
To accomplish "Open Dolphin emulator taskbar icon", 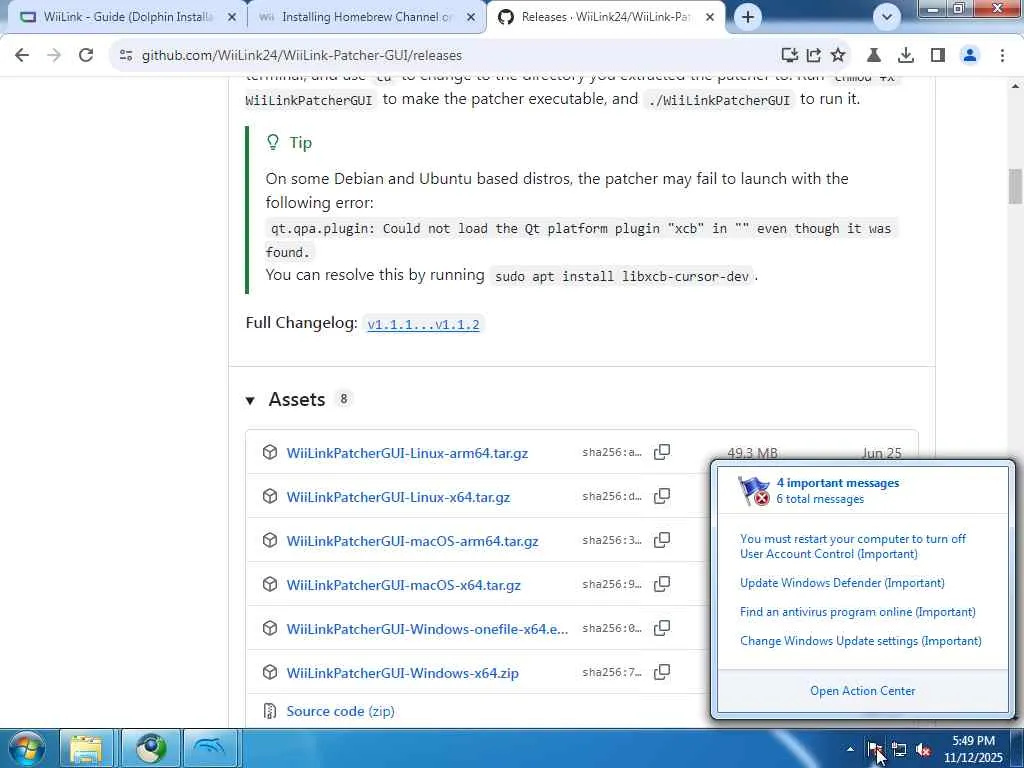I will (210, 748).
